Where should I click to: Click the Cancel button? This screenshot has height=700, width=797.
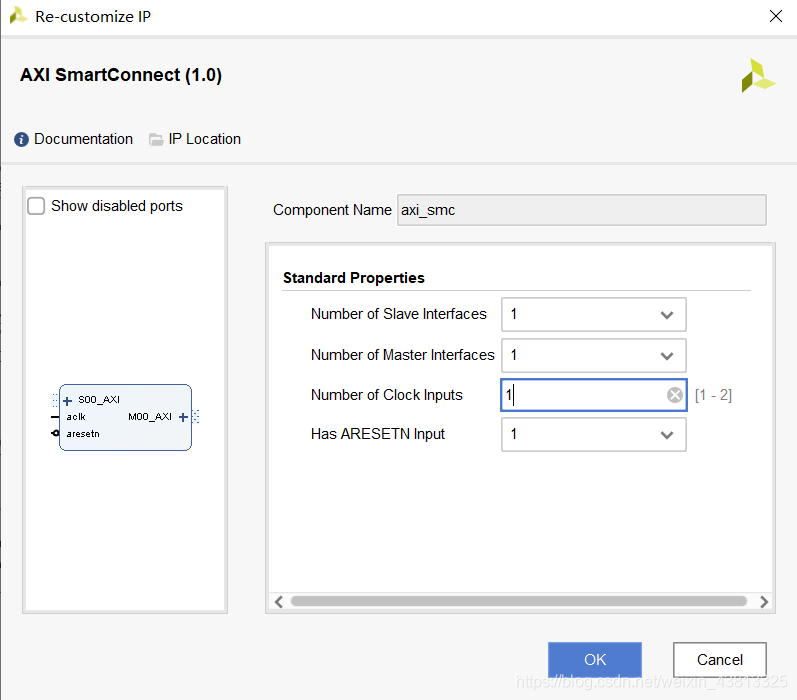point(720,660)
